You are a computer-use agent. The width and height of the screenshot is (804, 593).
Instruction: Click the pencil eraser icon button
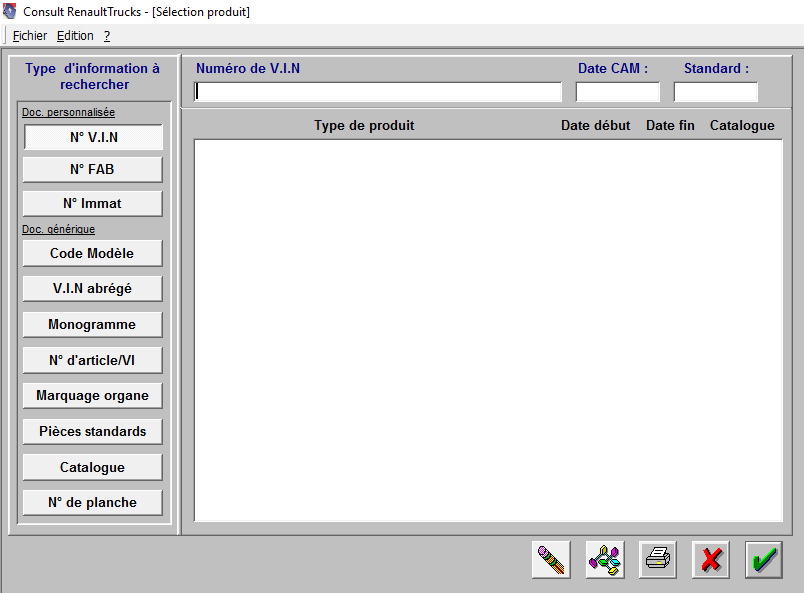[x=551, y=559]
